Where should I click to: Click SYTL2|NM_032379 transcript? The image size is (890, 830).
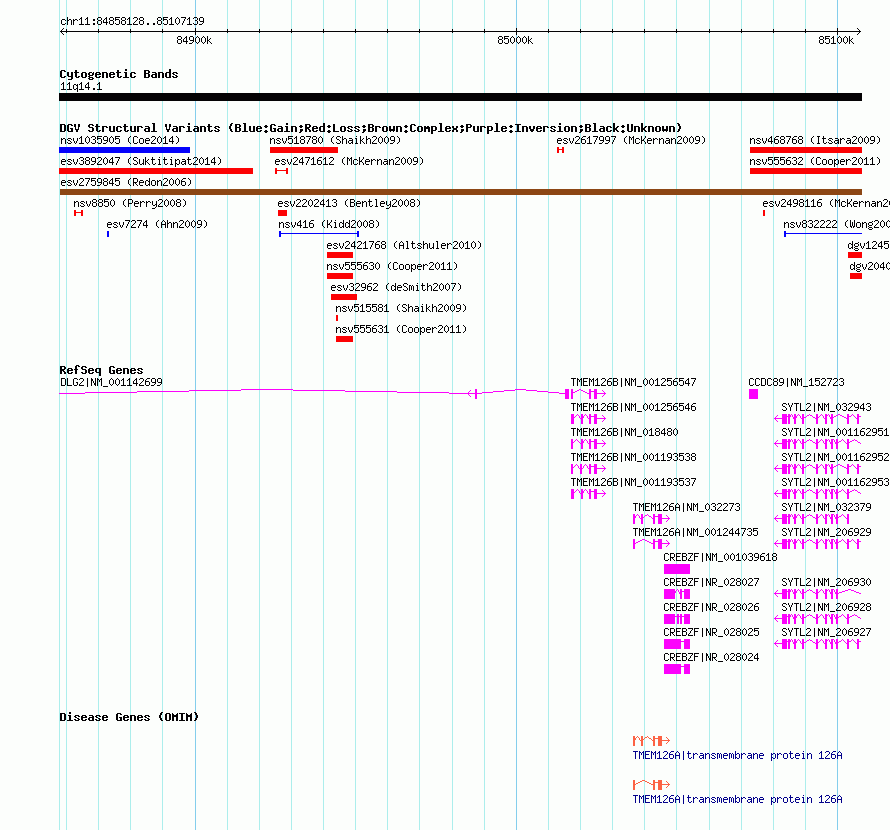[x=812, y=519]
